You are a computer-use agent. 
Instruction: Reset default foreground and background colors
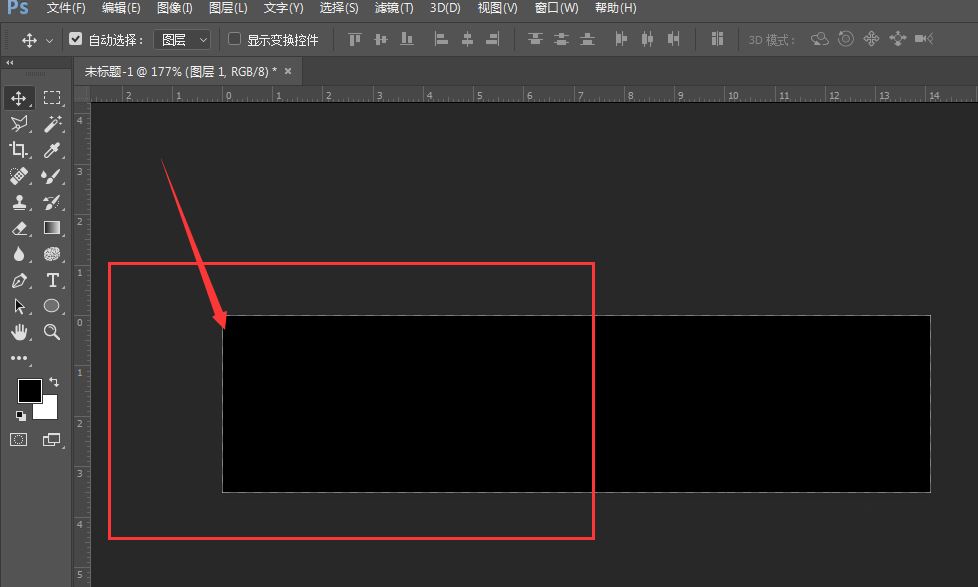tap(21, 415)
